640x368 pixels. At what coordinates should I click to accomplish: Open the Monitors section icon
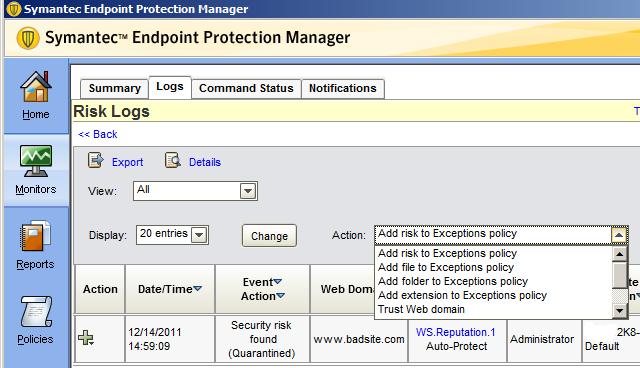[36, 161]
